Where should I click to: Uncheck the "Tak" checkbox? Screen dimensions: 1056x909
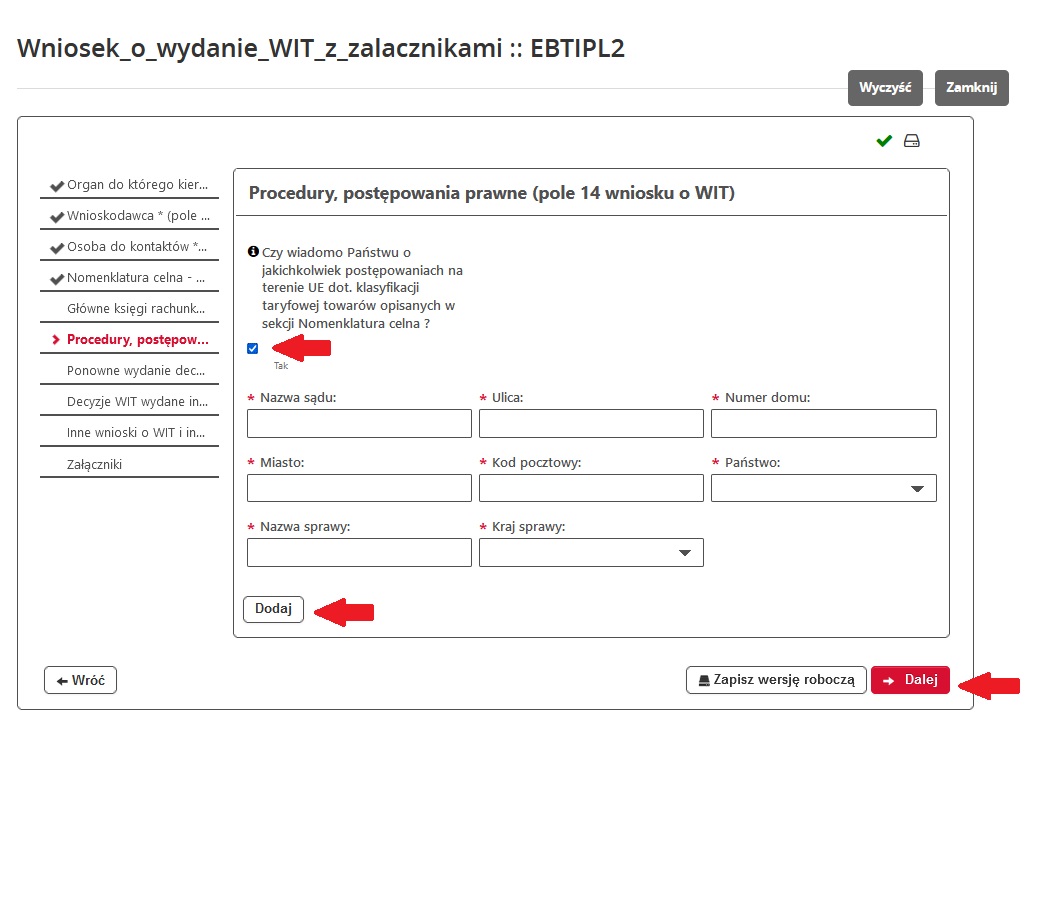point(252,348)
